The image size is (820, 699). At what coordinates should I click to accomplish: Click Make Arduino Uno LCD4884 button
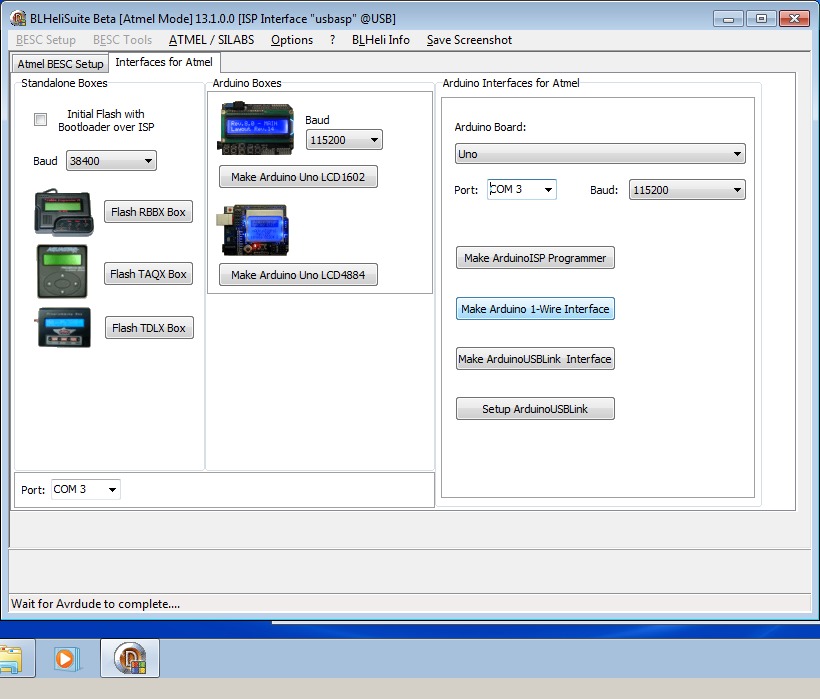pos(298,274)
